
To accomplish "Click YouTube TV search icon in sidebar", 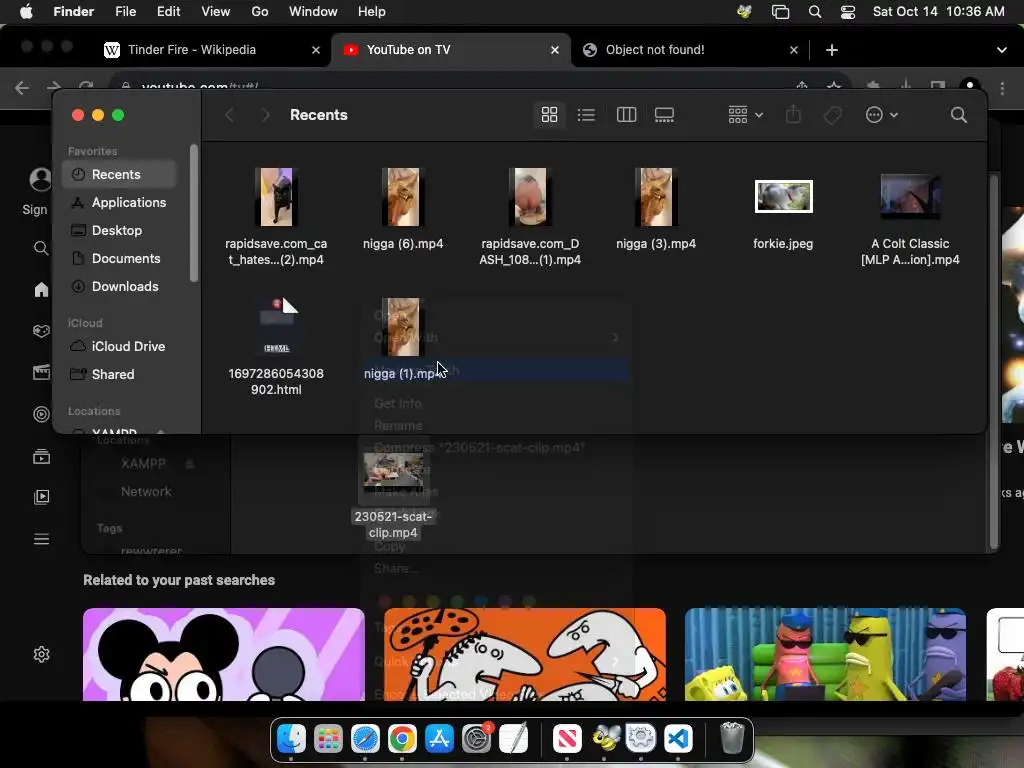I will 41,248.
